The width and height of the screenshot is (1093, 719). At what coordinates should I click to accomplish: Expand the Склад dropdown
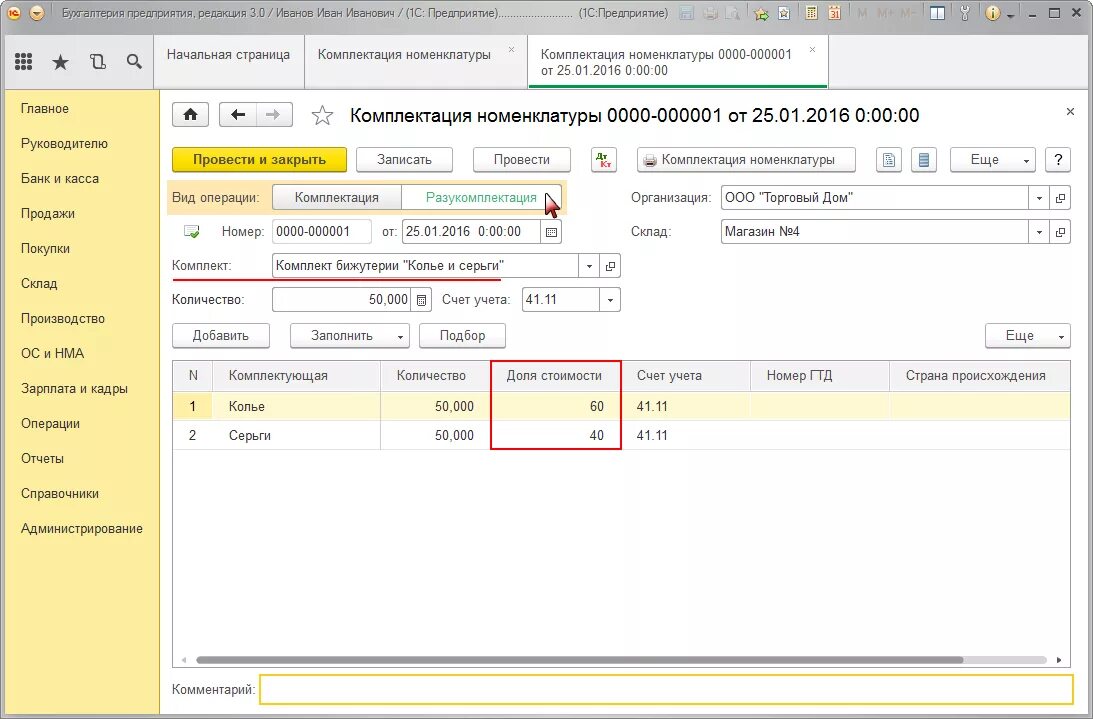[1039, 232]
